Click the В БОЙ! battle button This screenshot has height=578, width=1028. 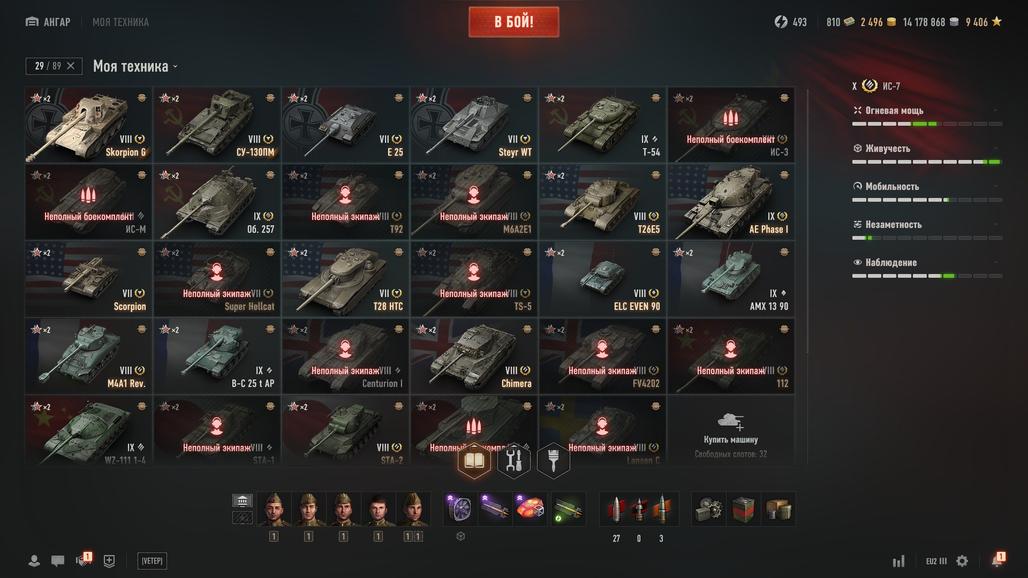[x=514, y=22]
